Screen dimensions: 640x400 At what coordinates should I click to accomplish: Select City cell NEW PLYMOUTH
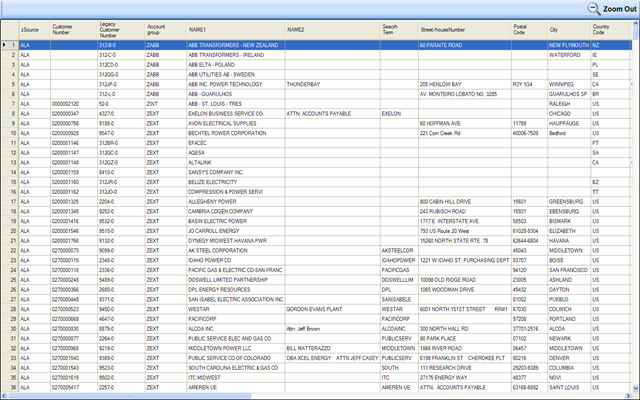pyautogui.click(x=569, y=45)
